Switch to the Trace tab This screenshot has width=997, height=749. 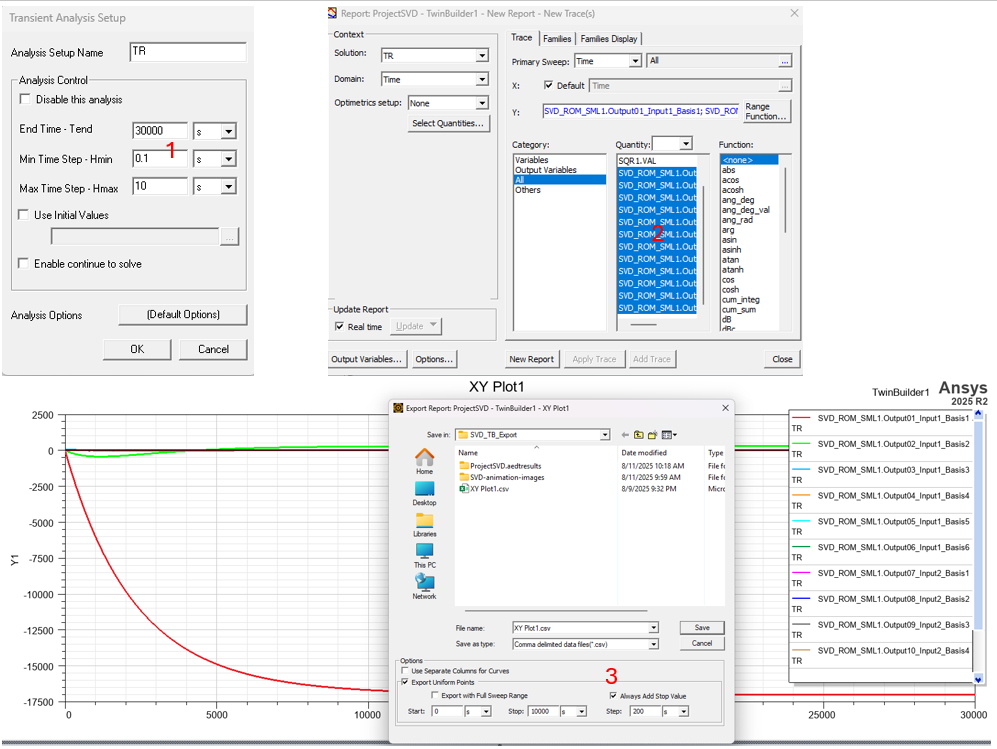pos(522,38)
